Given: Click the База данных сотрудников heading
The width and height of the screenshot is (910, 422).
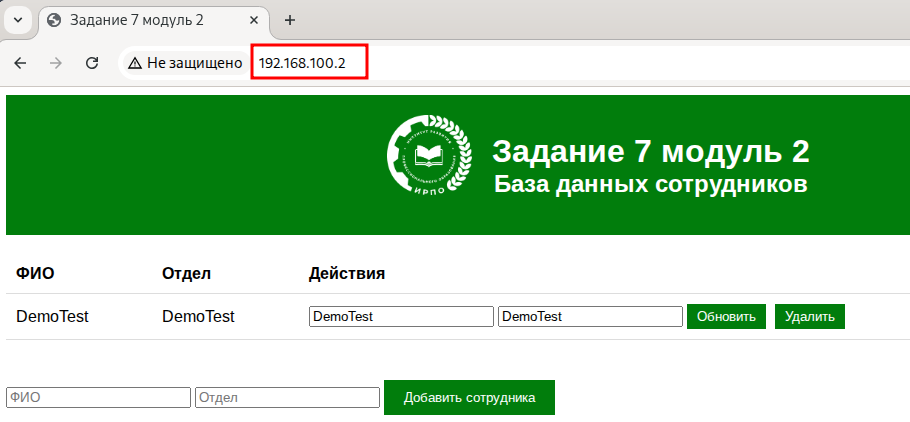Looking at the screenshot, I should tap(651, 184).
